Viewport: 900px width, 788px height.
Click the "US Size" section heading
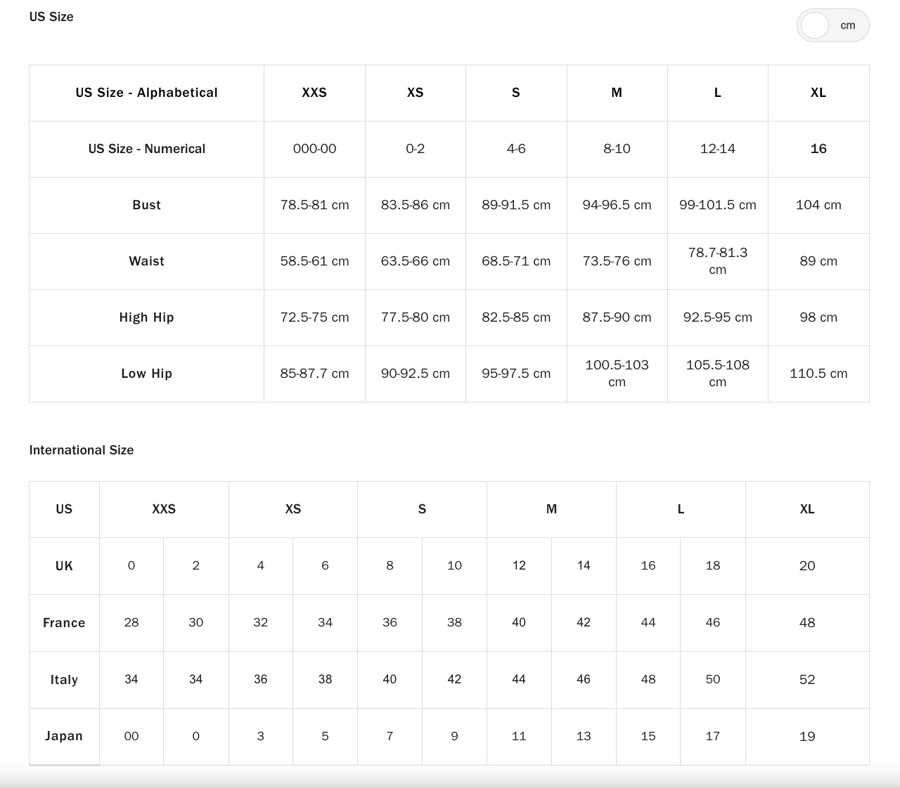tap(51, 17)
